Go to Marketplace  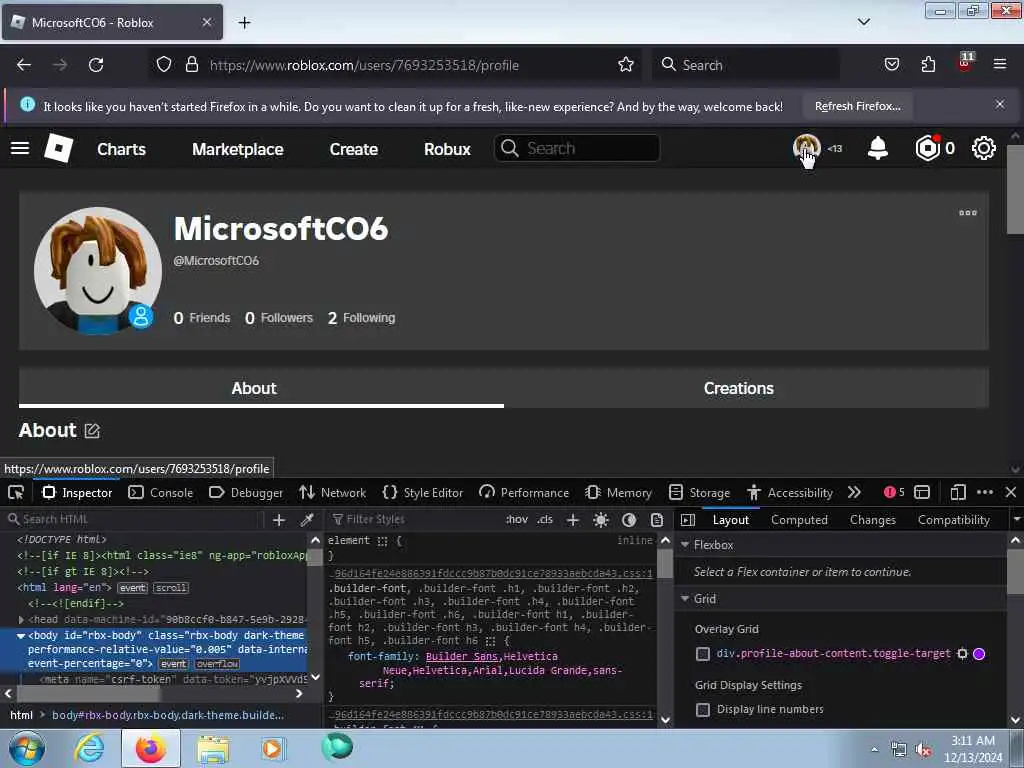point(238,149)
